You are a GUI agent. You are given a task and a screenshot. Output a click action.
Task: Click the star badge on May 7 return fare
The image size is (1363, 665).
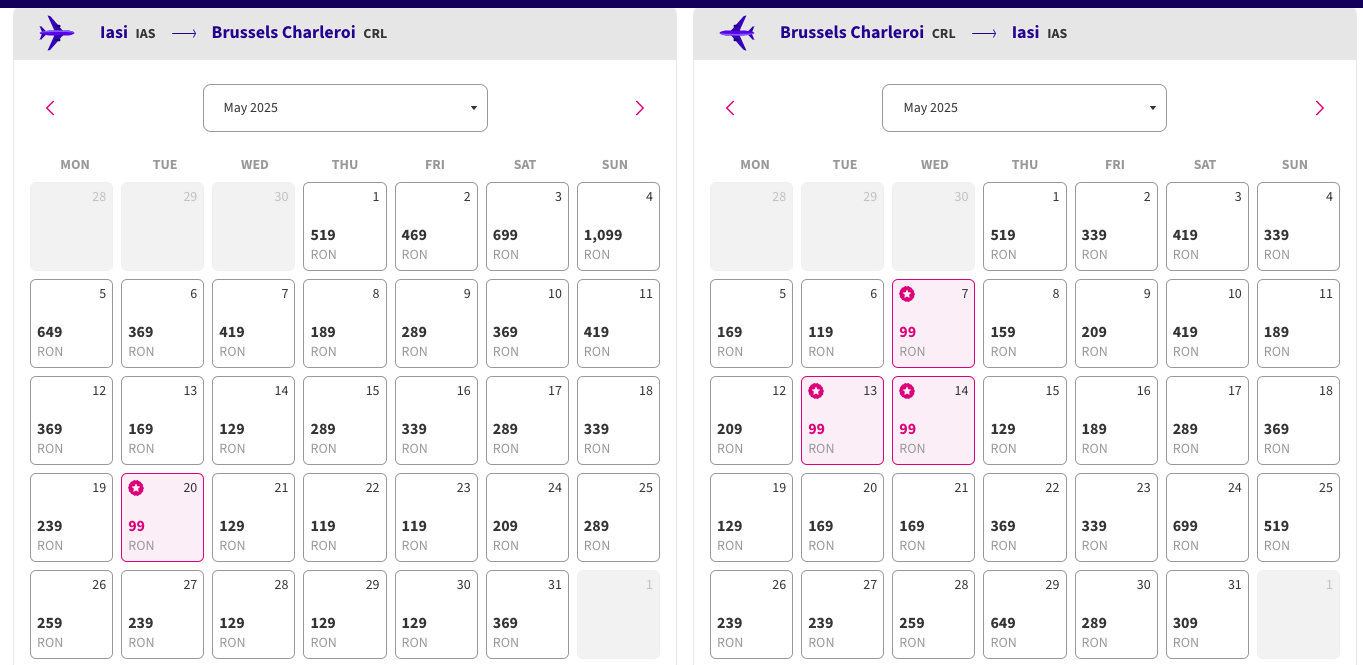(907, 294)
